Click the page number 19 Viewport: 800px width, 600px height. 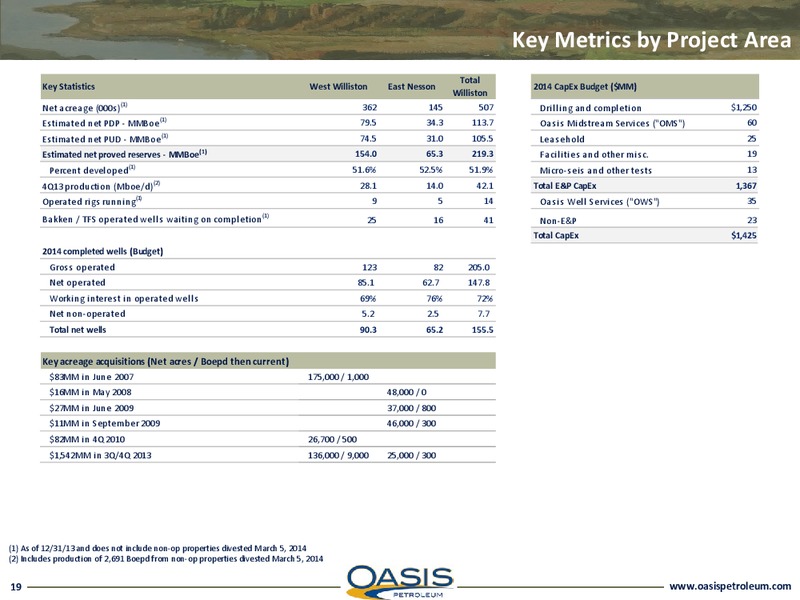(x=16, y=587)
